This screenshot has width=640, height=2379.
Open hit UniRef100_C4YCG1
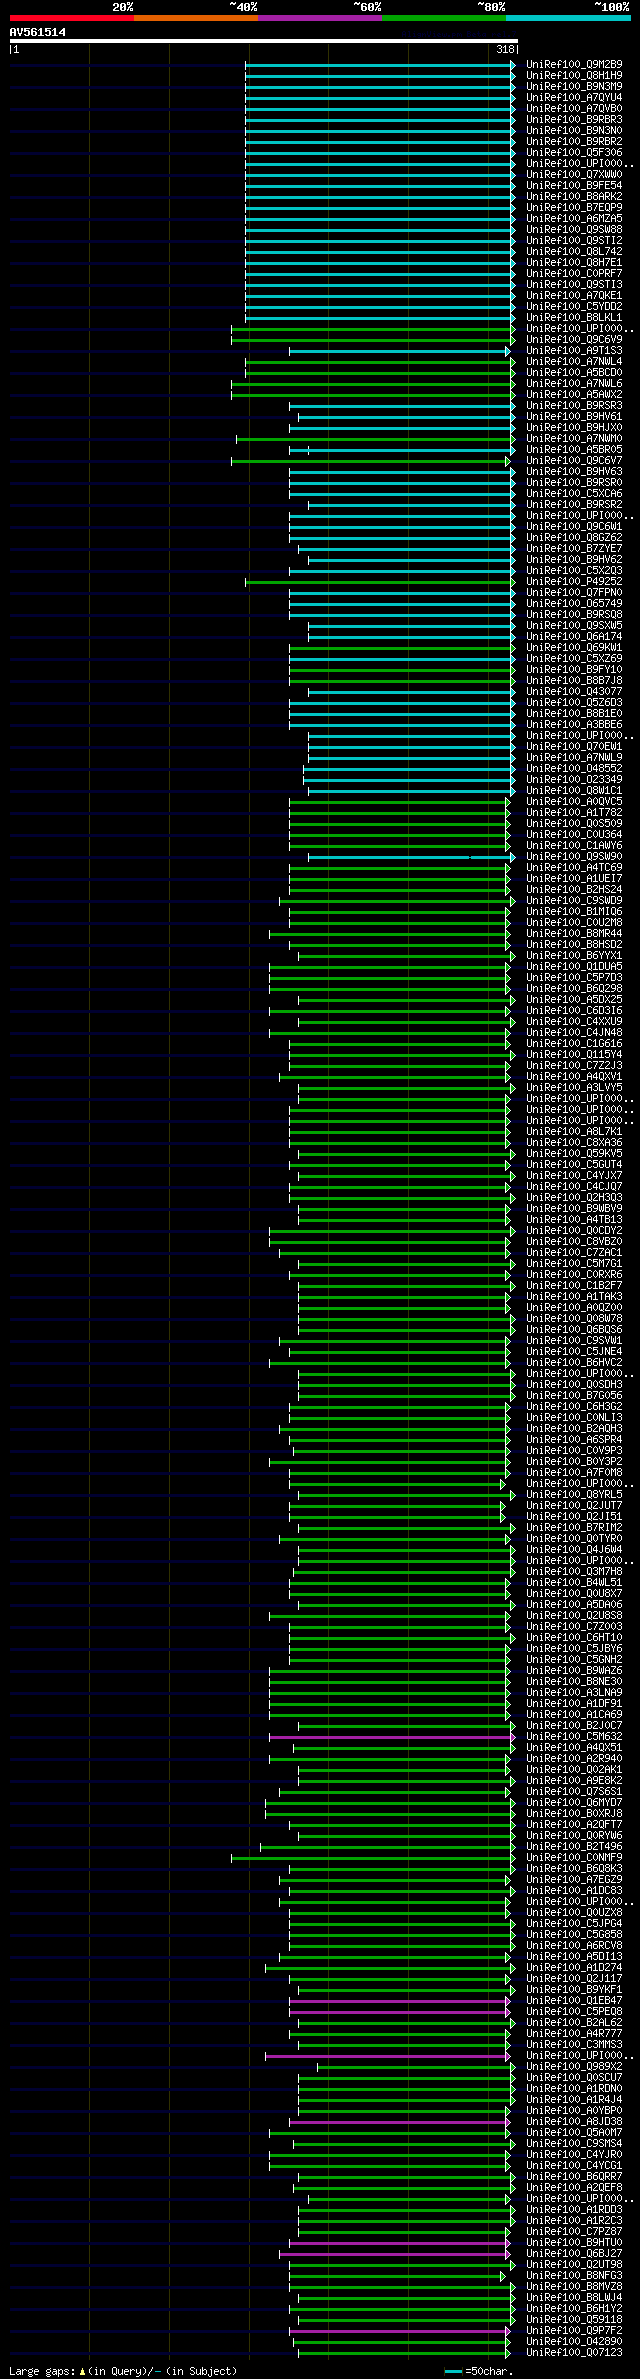(574, 2166)
